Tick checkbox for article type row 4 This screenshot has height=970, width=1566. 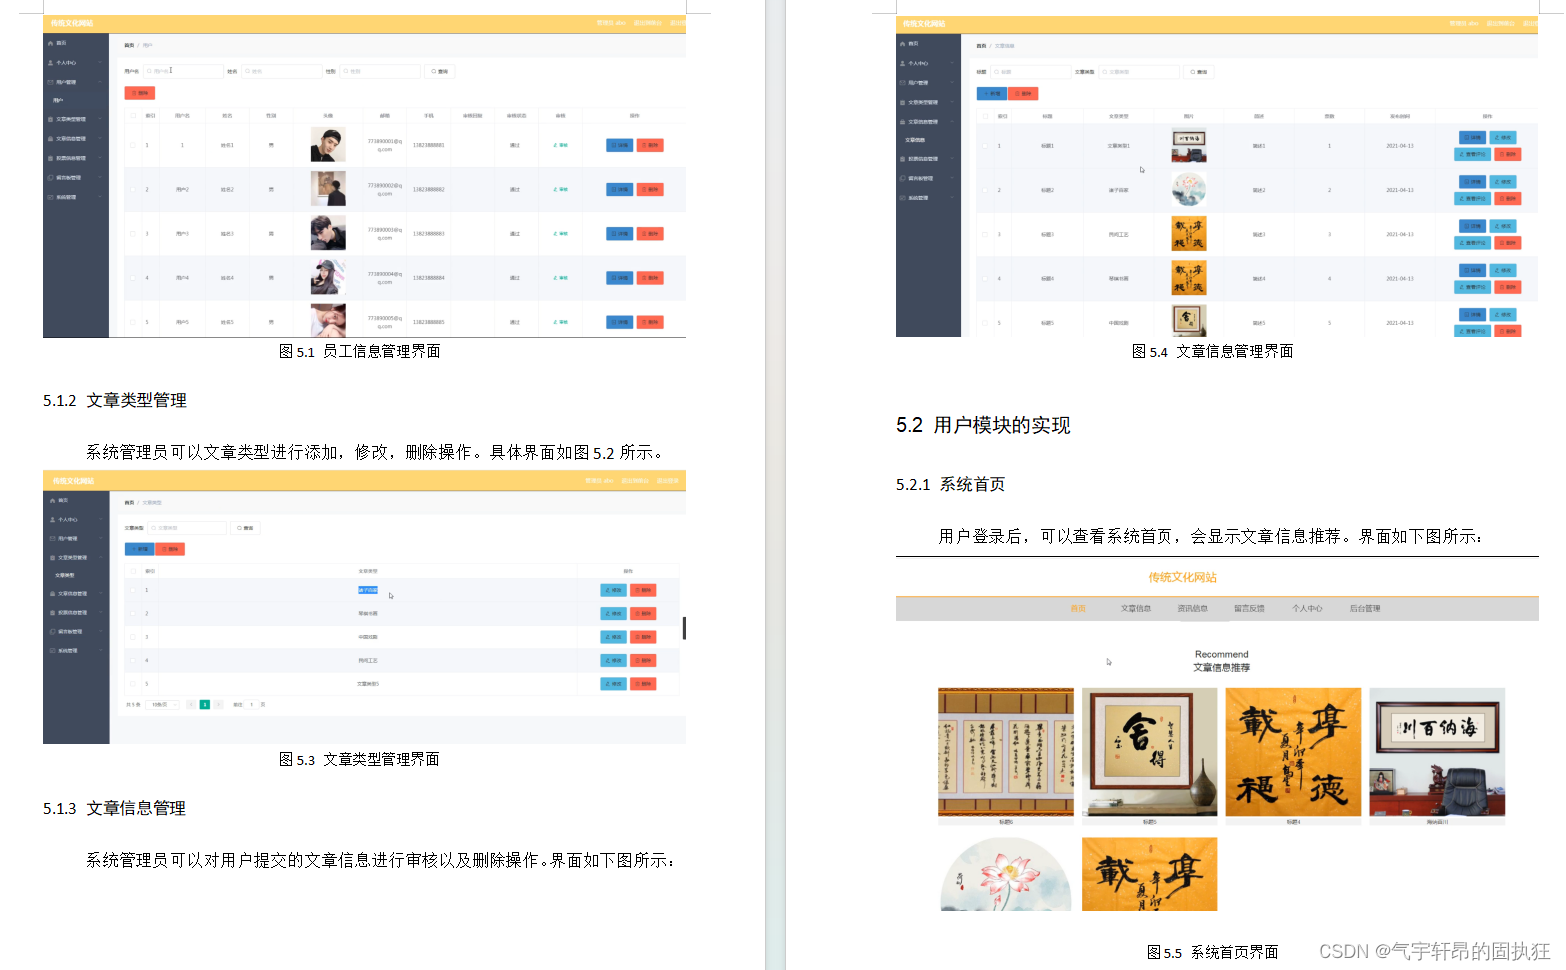click(x=133, y=660)
